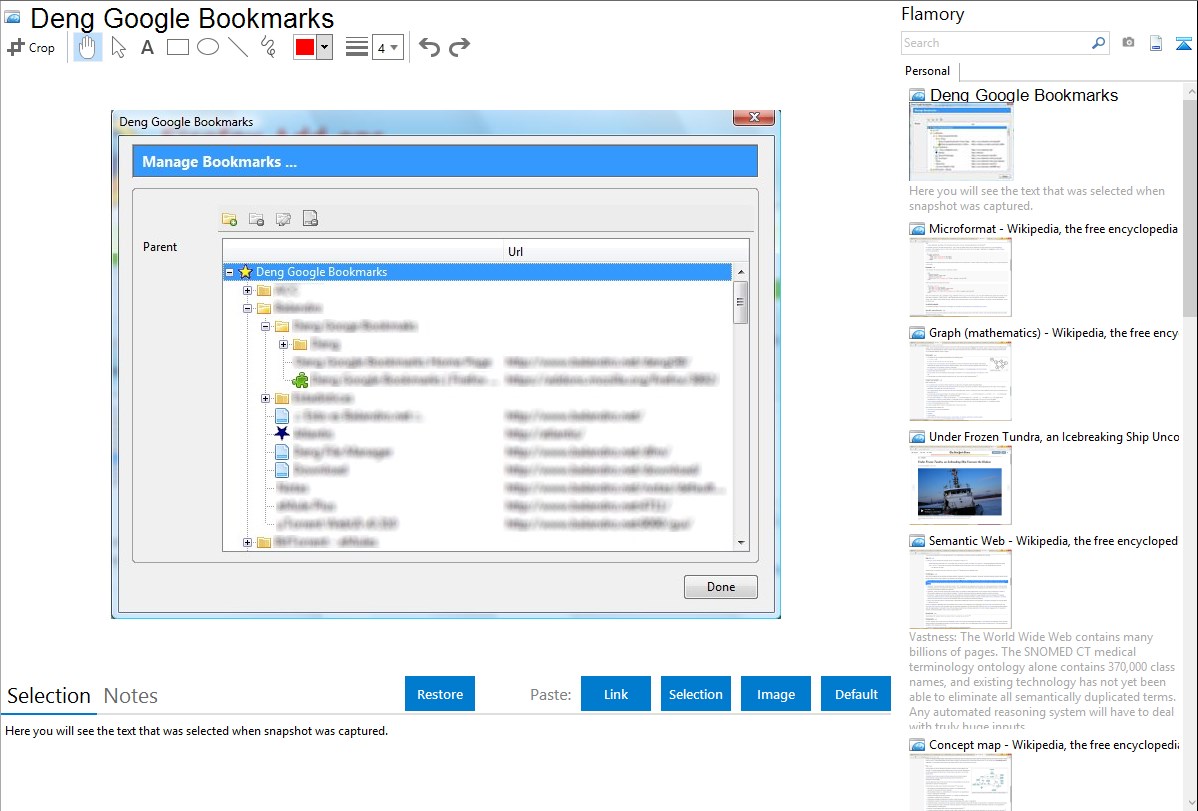Click the bookmark tree scrollbar up arrow
1198x811 pixels.
tap(740, 272)
